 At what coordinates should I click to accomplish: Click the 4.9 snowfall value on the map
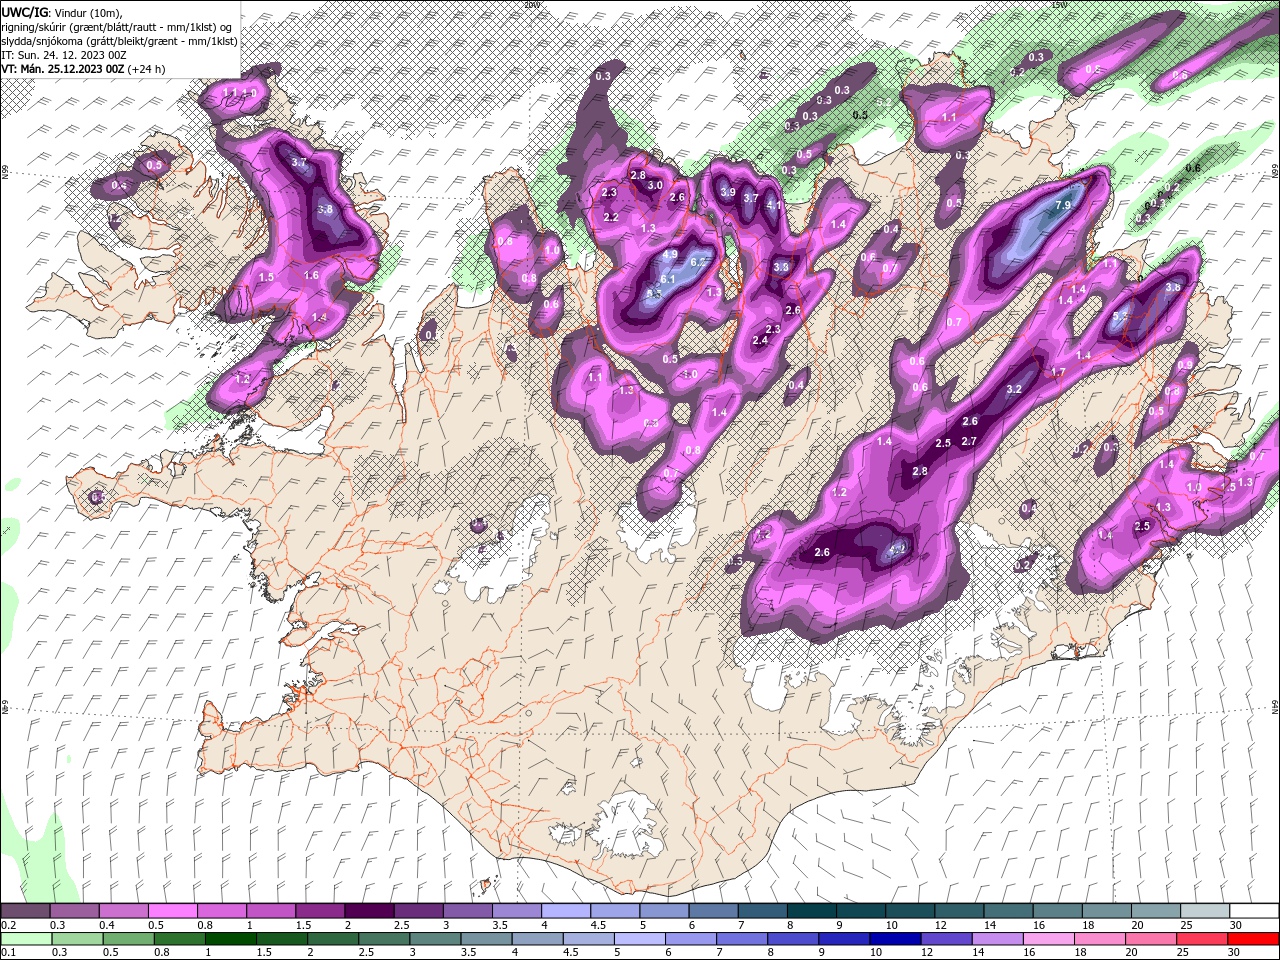(670, 255)
